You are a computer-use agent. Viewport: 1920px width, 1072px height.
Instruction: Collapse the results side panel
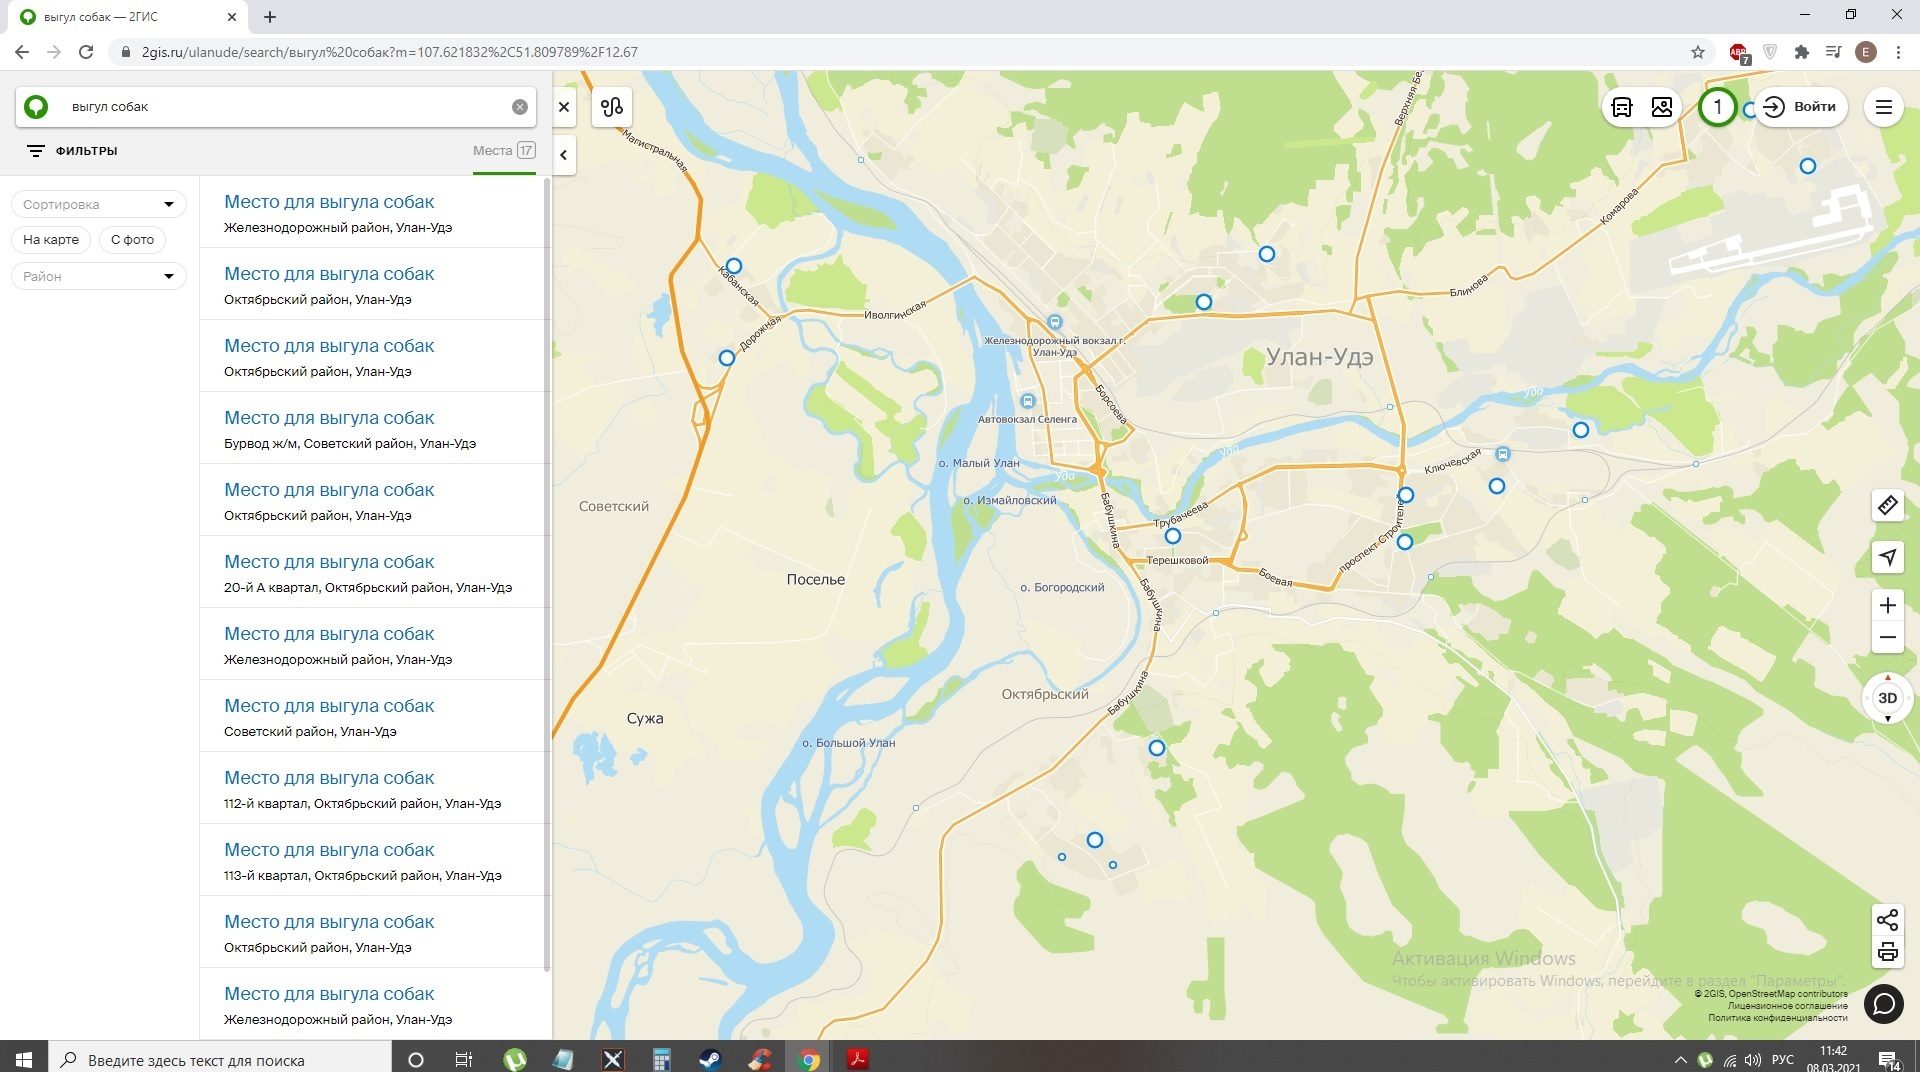pyautogui.click(x=564, y=155)
